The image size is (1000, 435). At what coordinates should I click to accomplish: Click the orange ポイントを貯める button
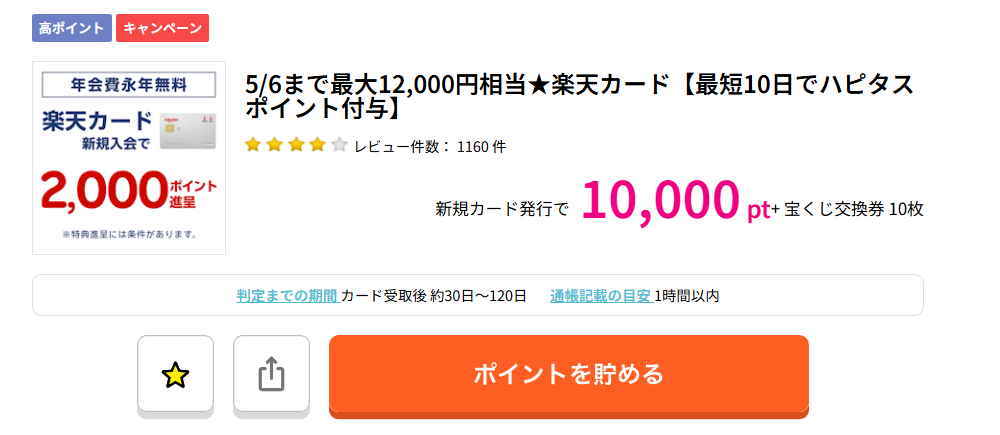pyautogui.click(x=569, y=374)
